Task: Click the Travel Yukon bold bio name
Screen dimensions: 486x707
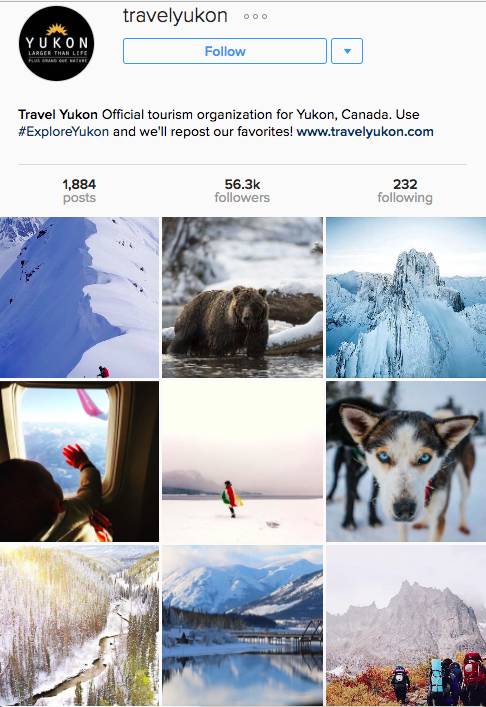Action: tap(58, 115)
